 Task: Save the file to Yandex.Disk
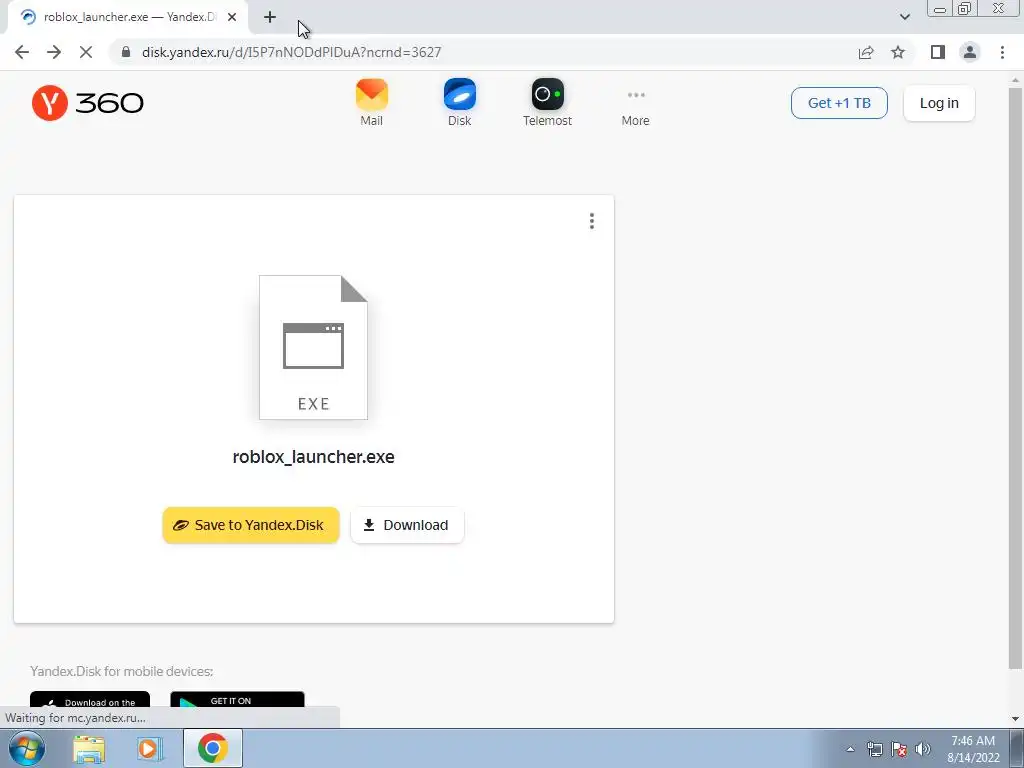[x=251, y=525]
